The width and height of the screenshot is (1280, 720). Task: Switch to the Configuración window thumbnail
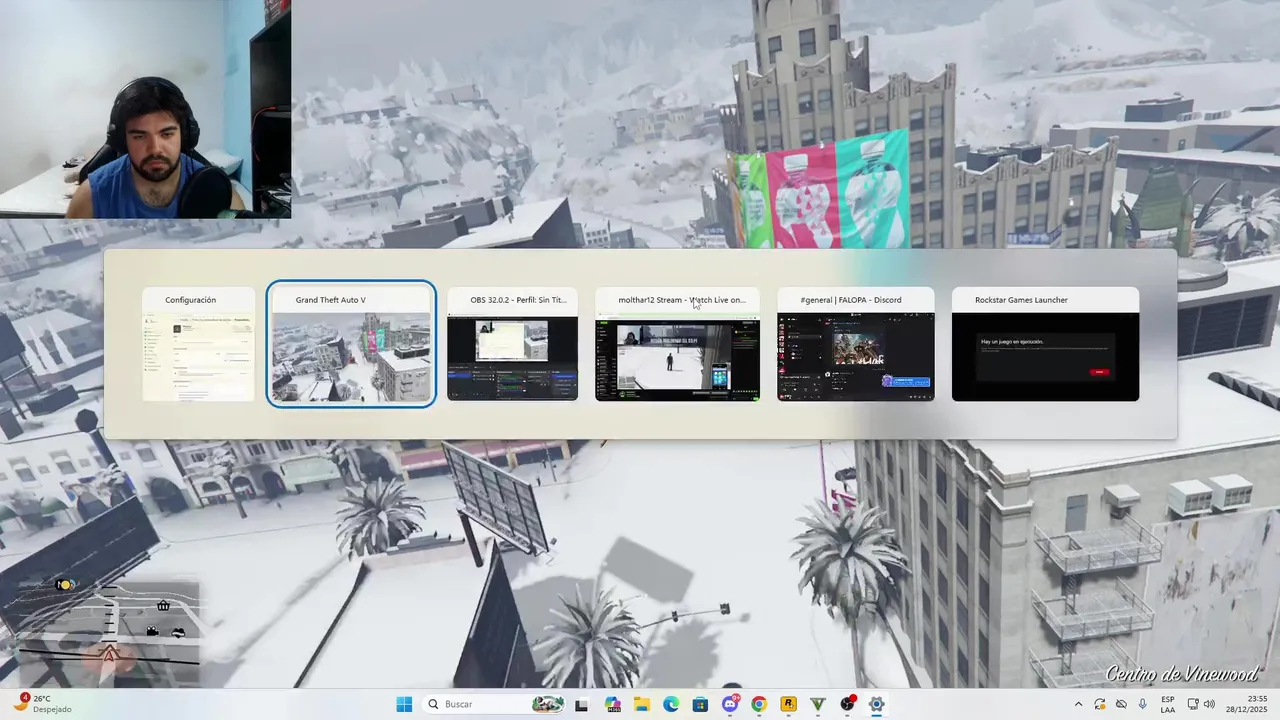[198, 344]
